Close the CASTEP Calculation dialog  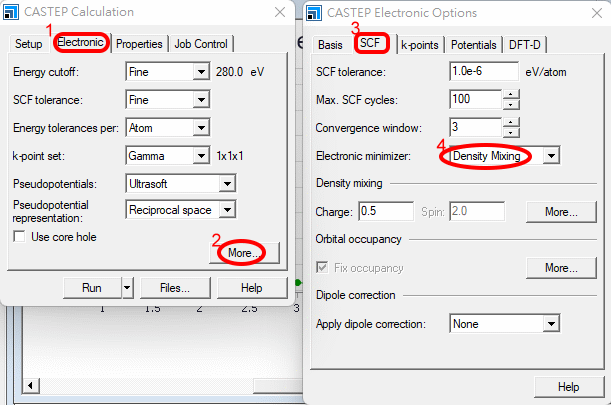click(x=278, y=13)
